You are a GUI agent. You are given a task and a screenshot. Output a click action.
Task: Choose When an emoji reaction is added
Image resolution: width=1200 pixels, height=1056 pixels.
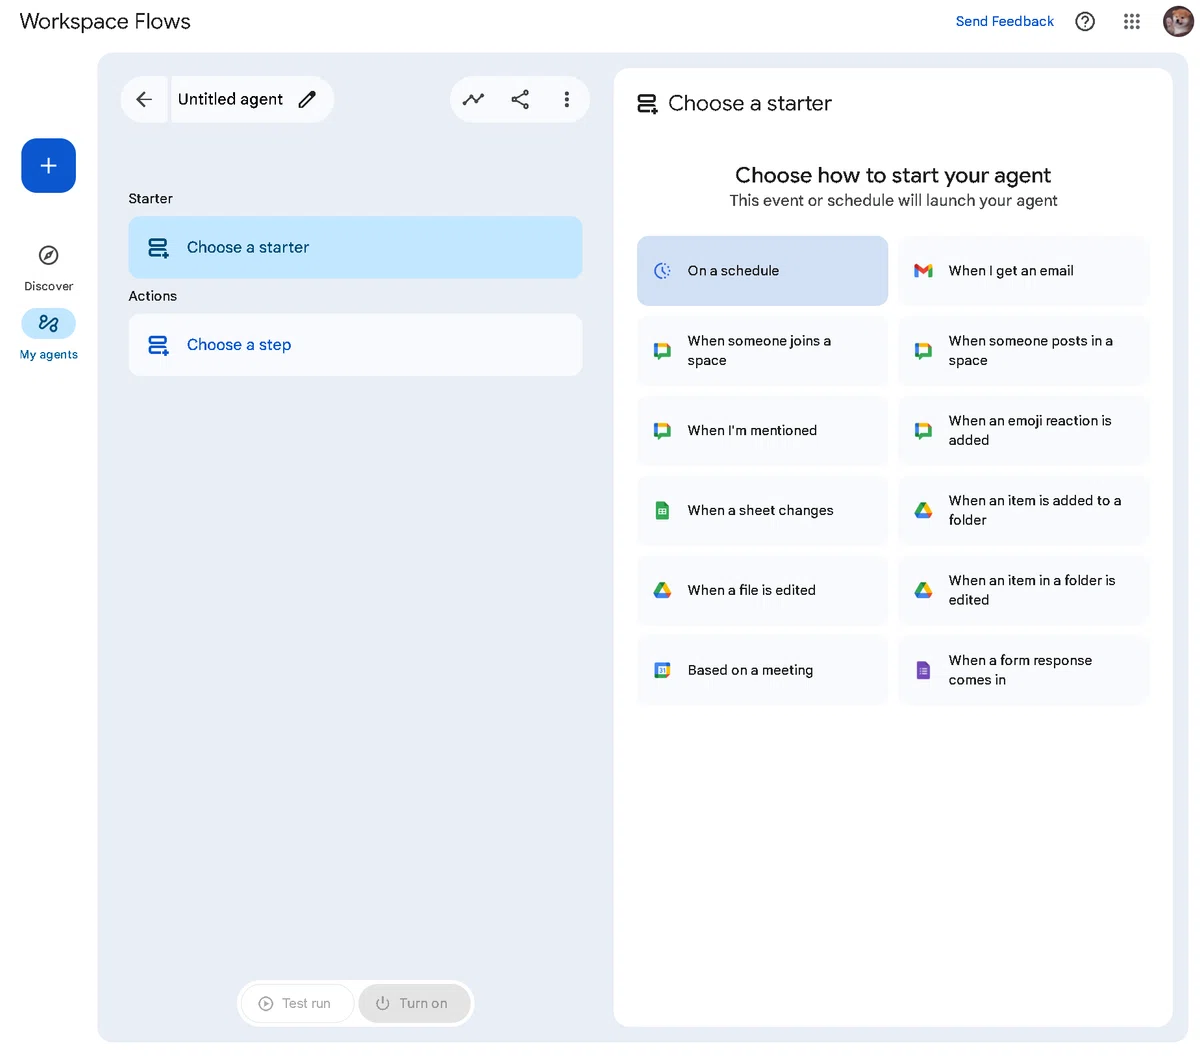pos(1024,431)
